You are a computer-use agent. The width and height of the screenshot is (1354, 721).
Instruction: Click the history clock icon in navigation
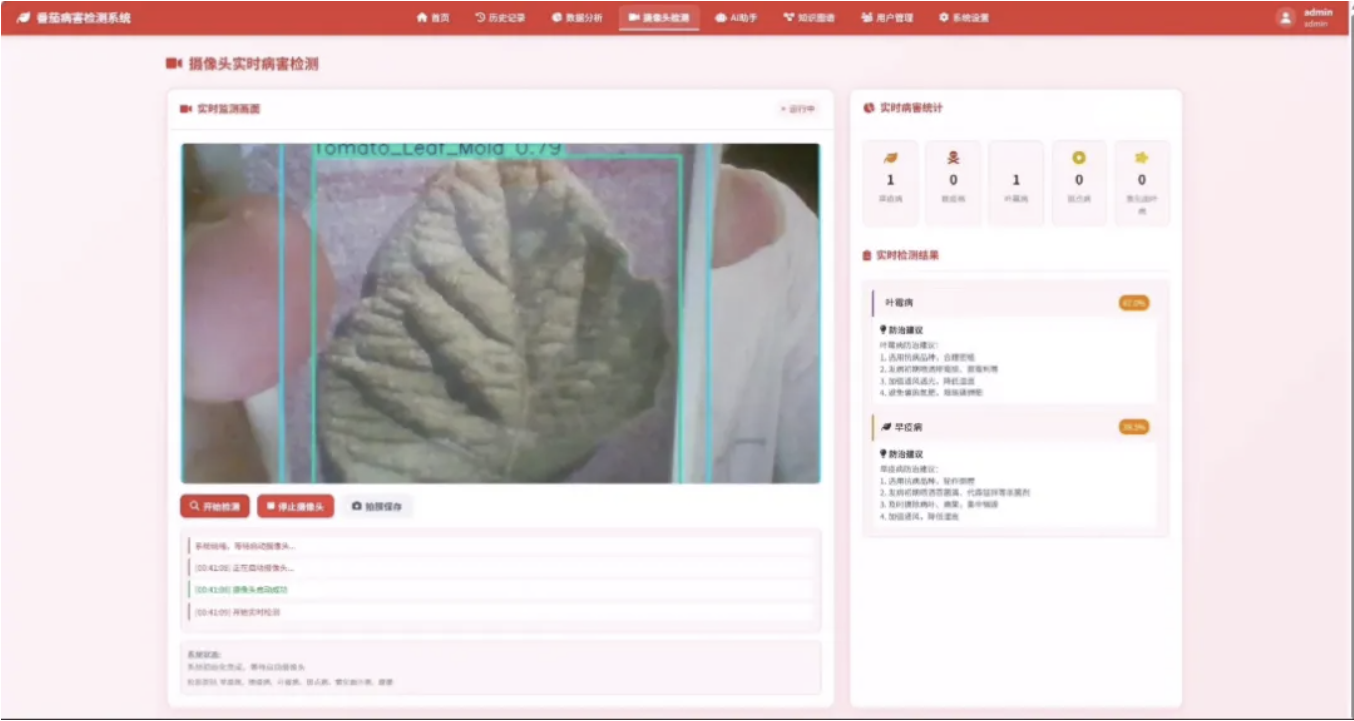480,18
